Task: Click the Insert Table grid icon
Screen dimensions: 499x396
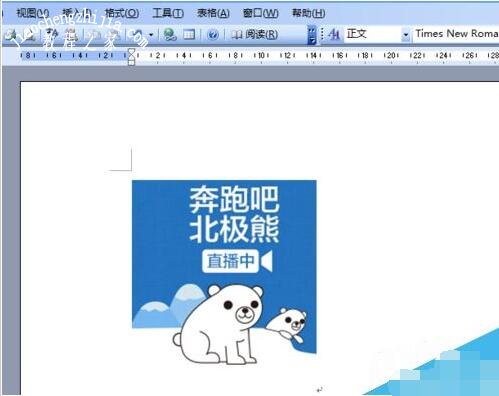Action: click(x=189, y=34)
